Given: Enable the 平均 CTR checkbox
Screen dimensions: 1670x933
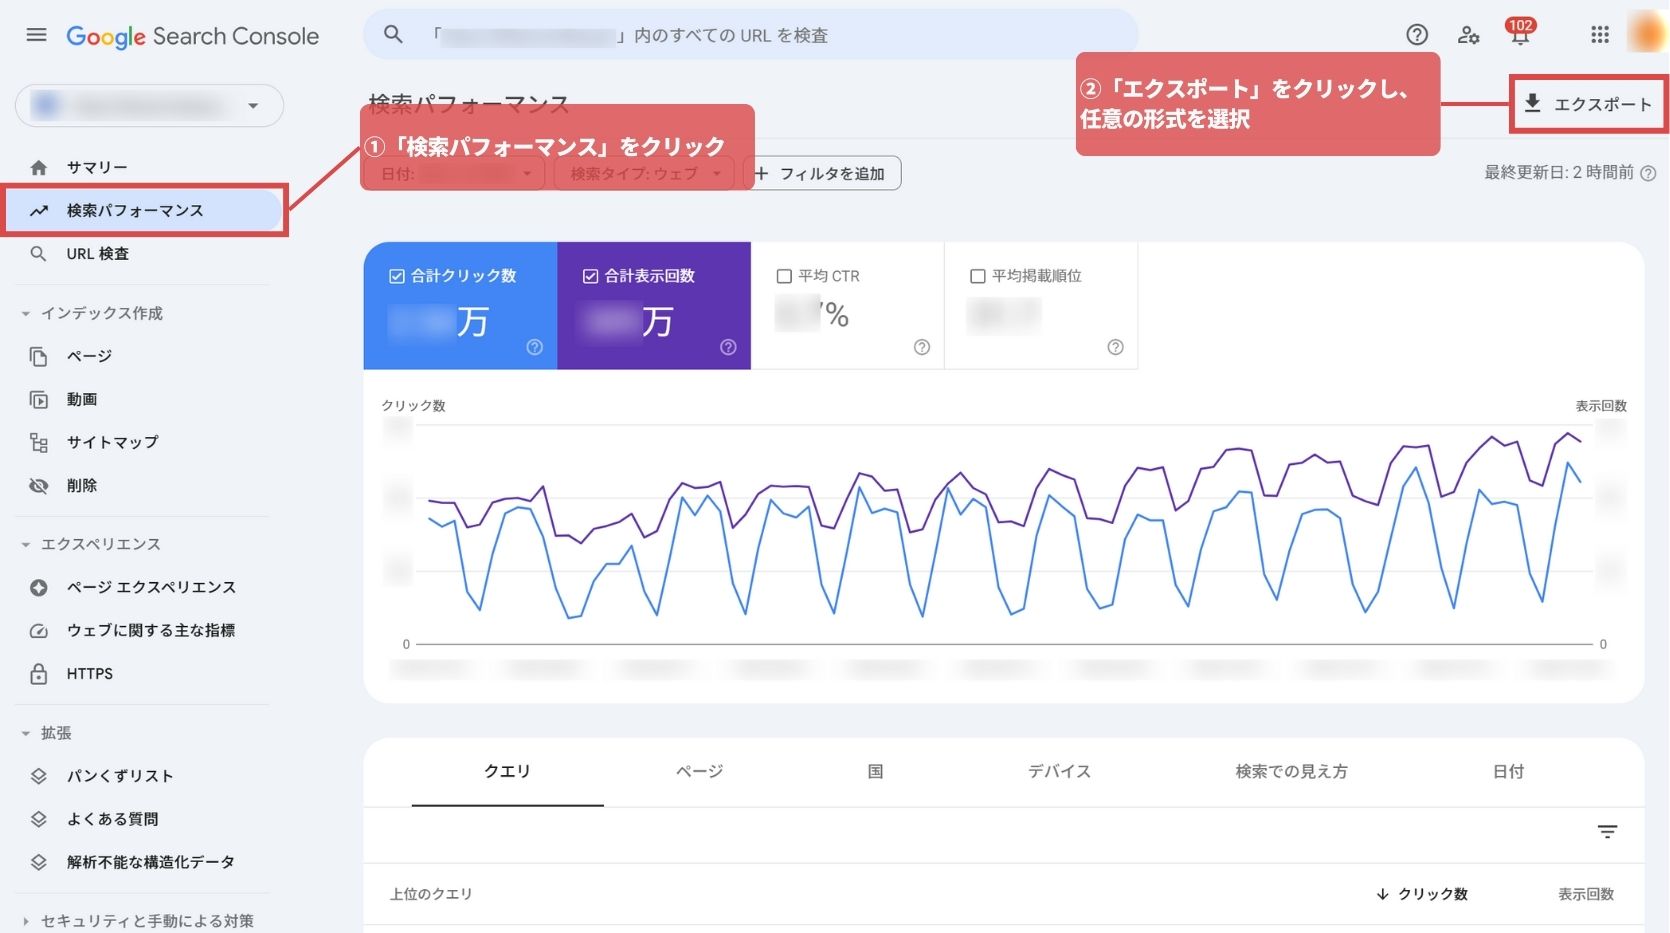Looking at the screenshot, I should [x=784, y=276].
